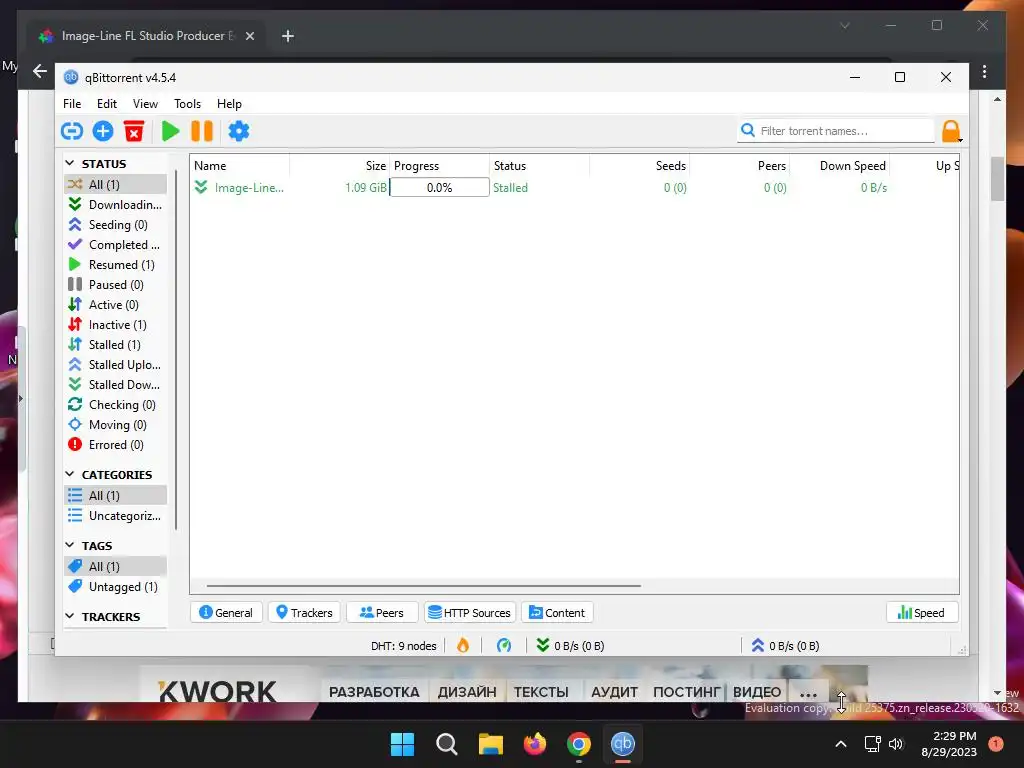This screenshot has height=768, width=1024.
Task: Open File Explorer from the taskbar
Action: [x=490, y=744]
